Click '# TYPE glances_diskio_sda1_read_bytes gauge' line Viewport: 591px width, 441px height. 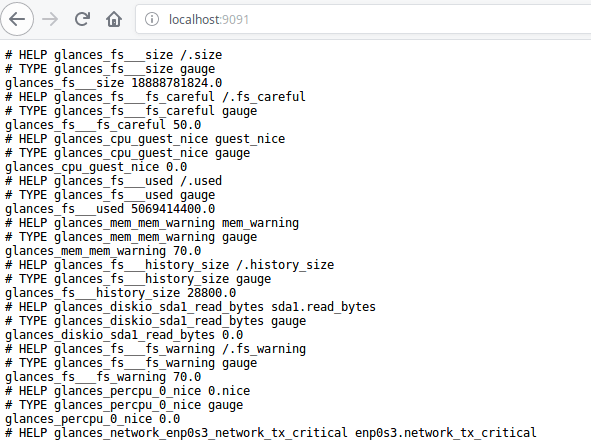click(x=155, y=321)
